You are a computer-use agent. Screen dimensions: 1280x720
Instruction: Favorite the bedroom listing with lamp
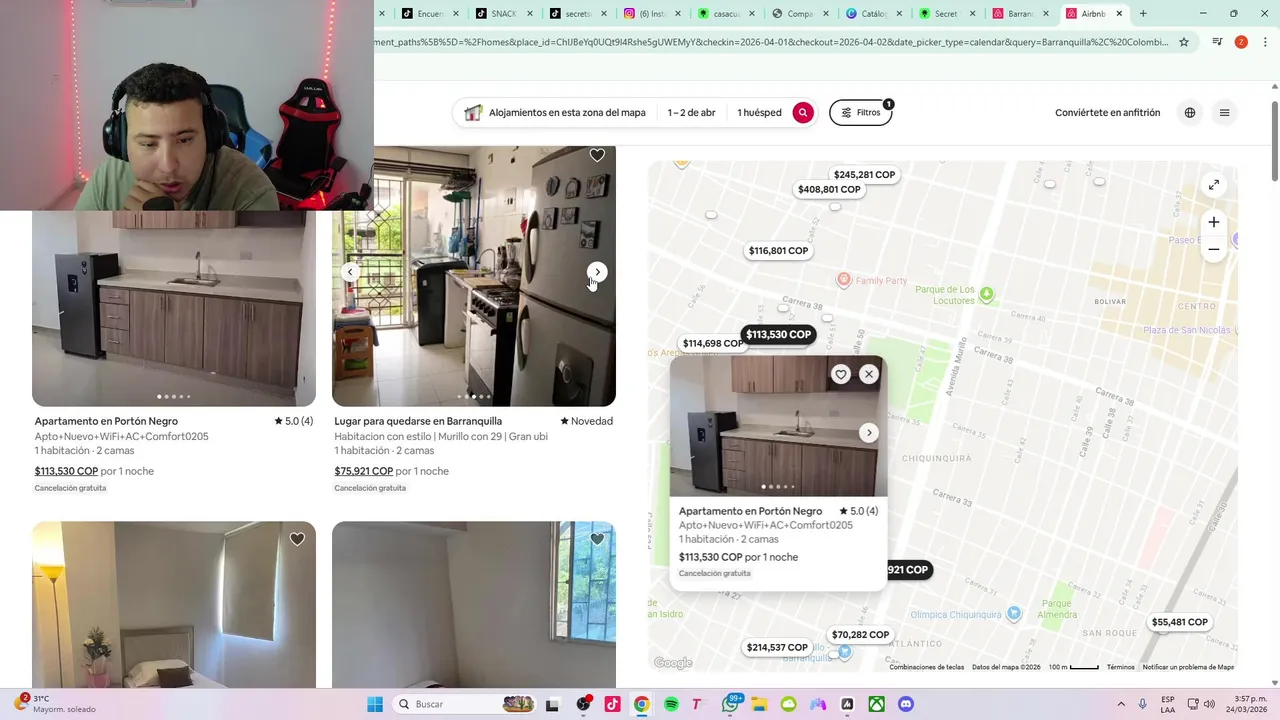(x=297, y=539)
